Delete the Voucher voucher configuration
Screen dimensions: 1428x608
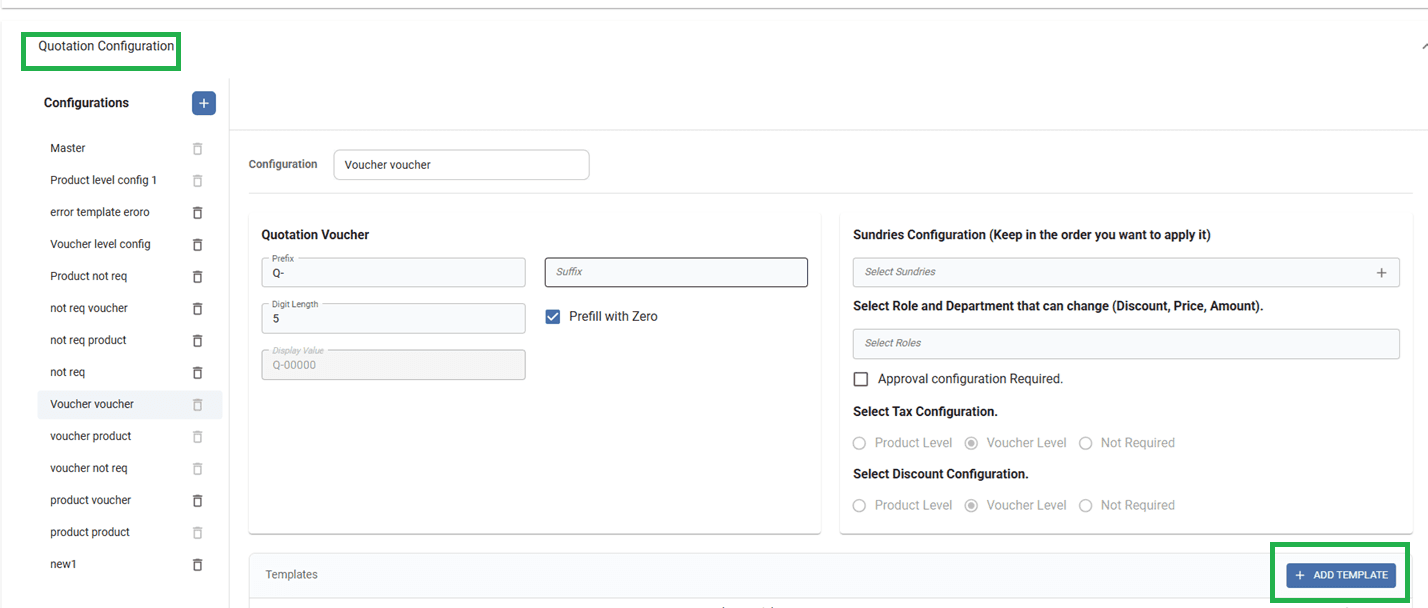(197, 404)
